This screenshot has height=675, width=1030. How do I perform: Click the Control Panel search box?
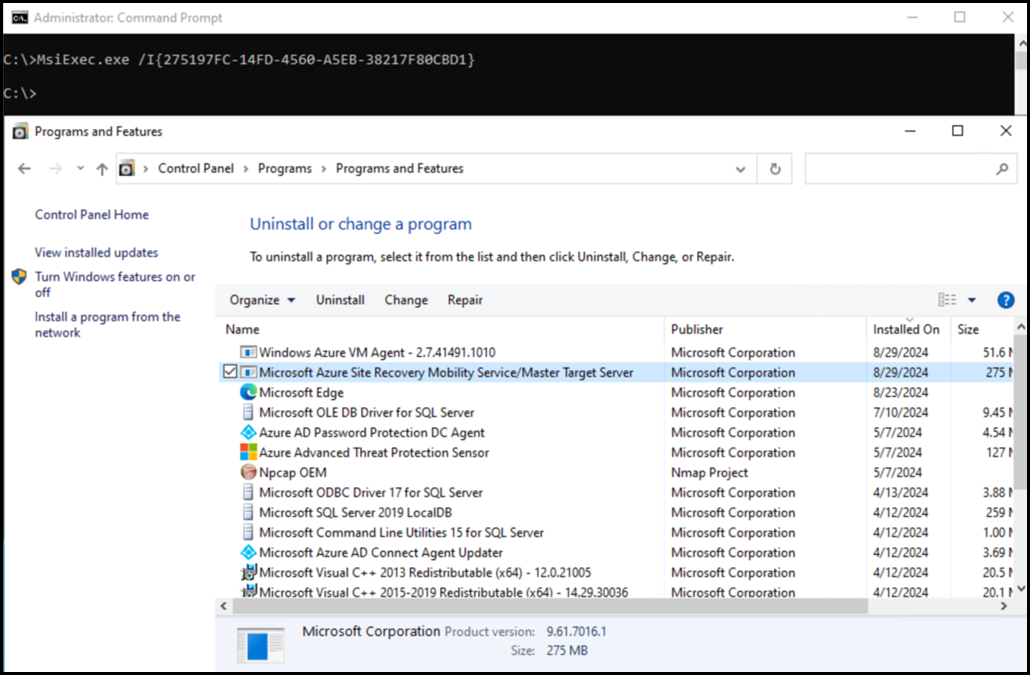click(900, 169)
